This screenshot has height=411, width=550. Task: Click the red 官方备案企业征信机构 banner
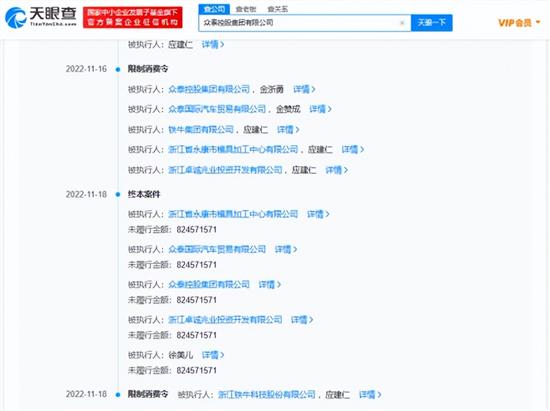click(133, 17)
